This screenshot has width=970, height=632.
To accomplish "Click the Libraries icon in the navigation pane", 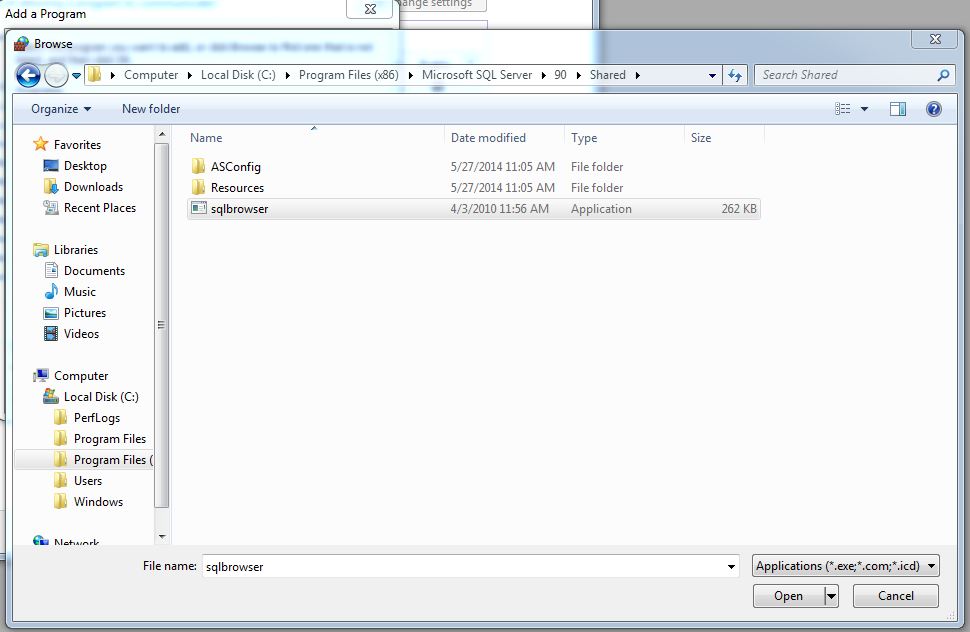I will coord(41,250).
